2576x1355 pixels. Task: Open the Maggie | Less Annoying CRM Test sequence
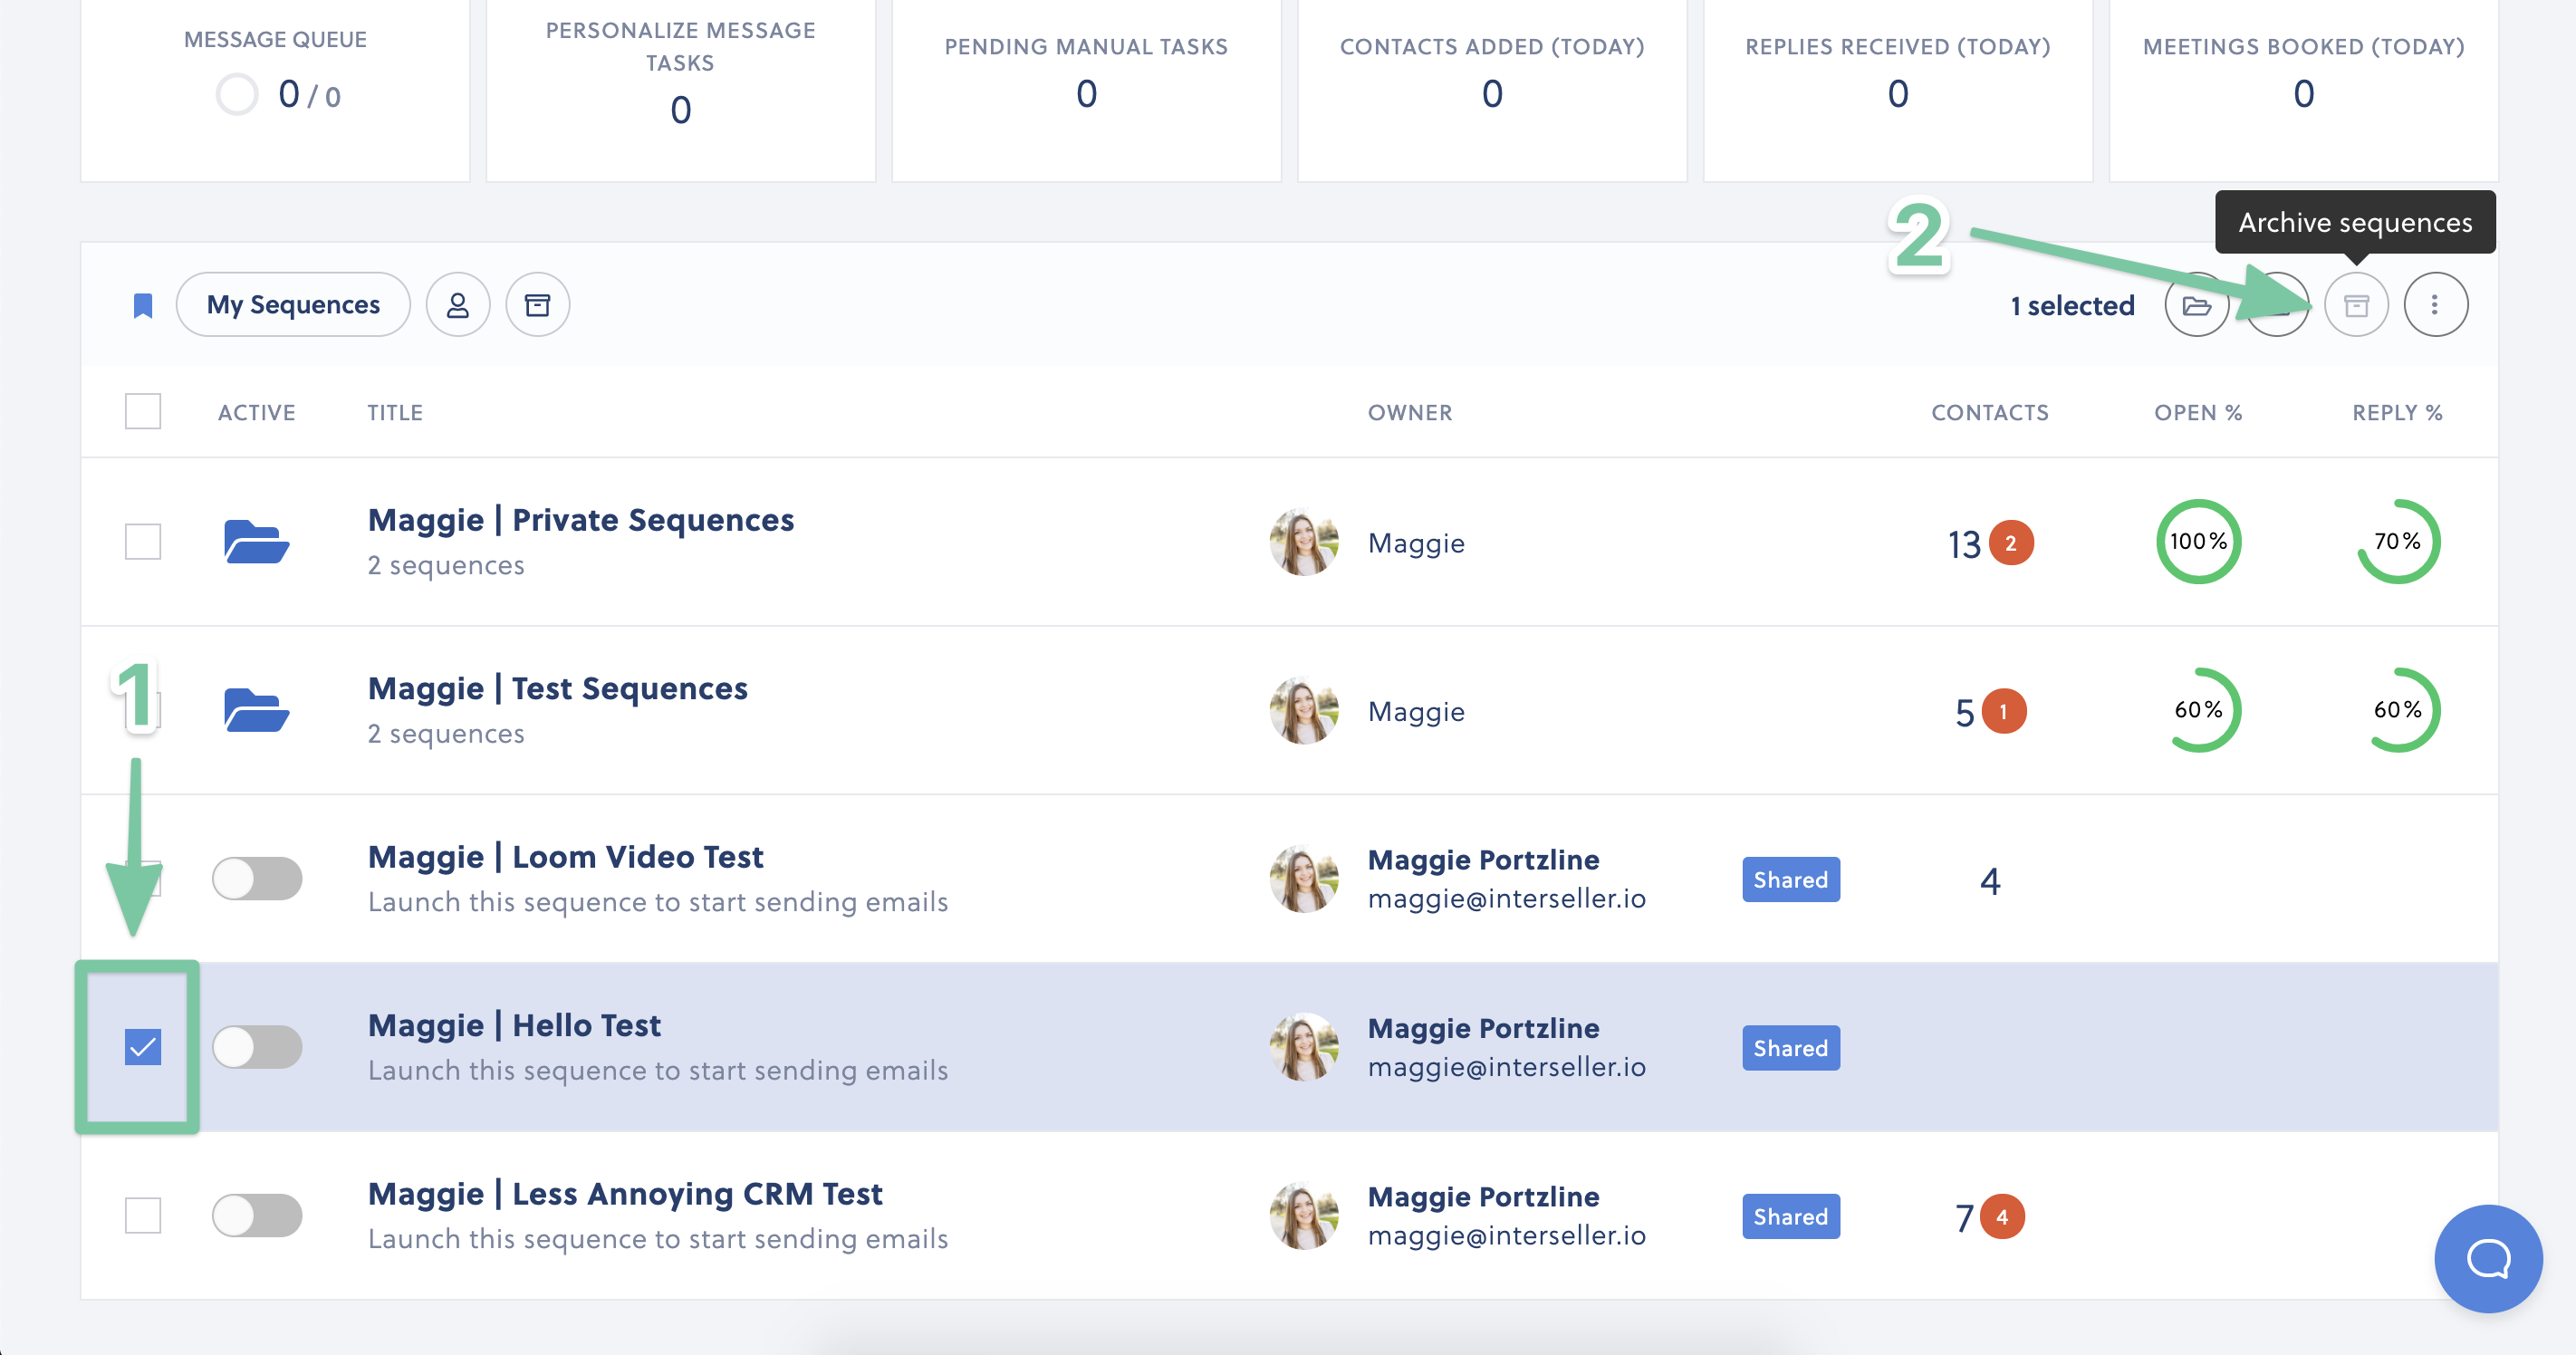625,1193
